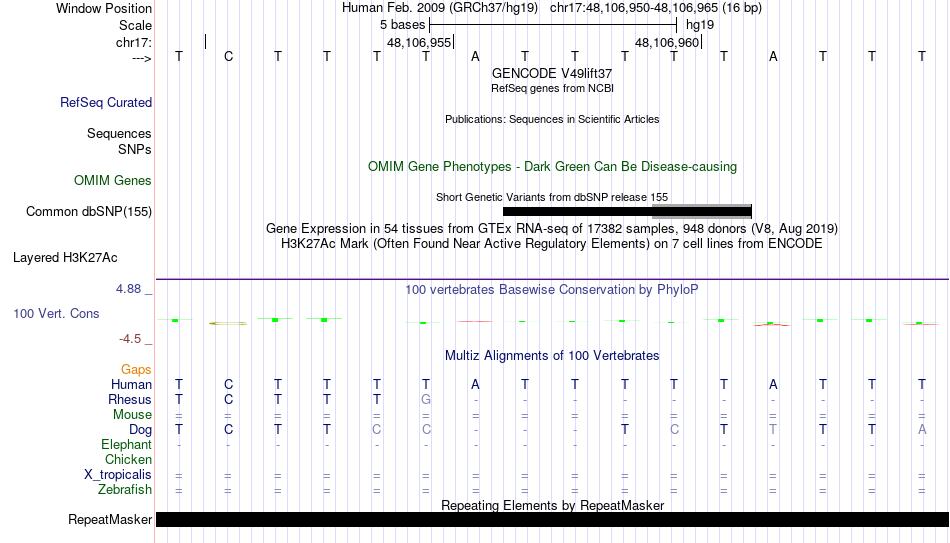Click the yellow conservation bar under C base
Screen dimensions: 950x543
(x=228, y=324)
